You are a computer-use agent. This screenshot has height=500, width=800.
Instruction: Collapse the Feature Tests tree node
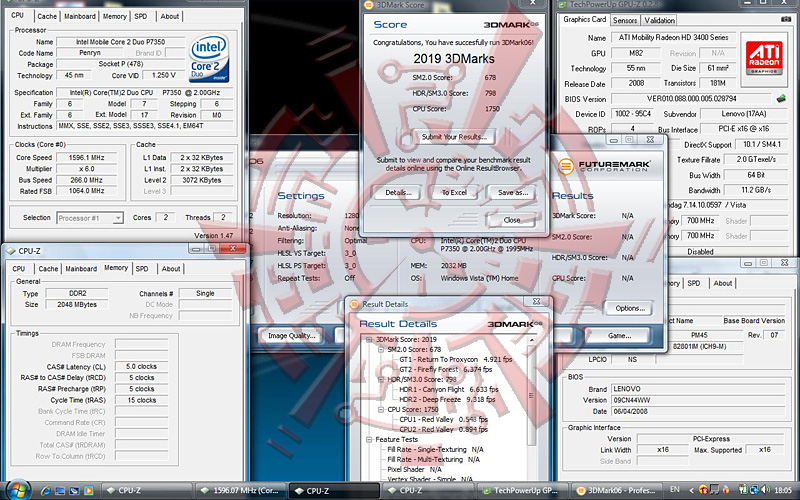[x=369, y=440]
